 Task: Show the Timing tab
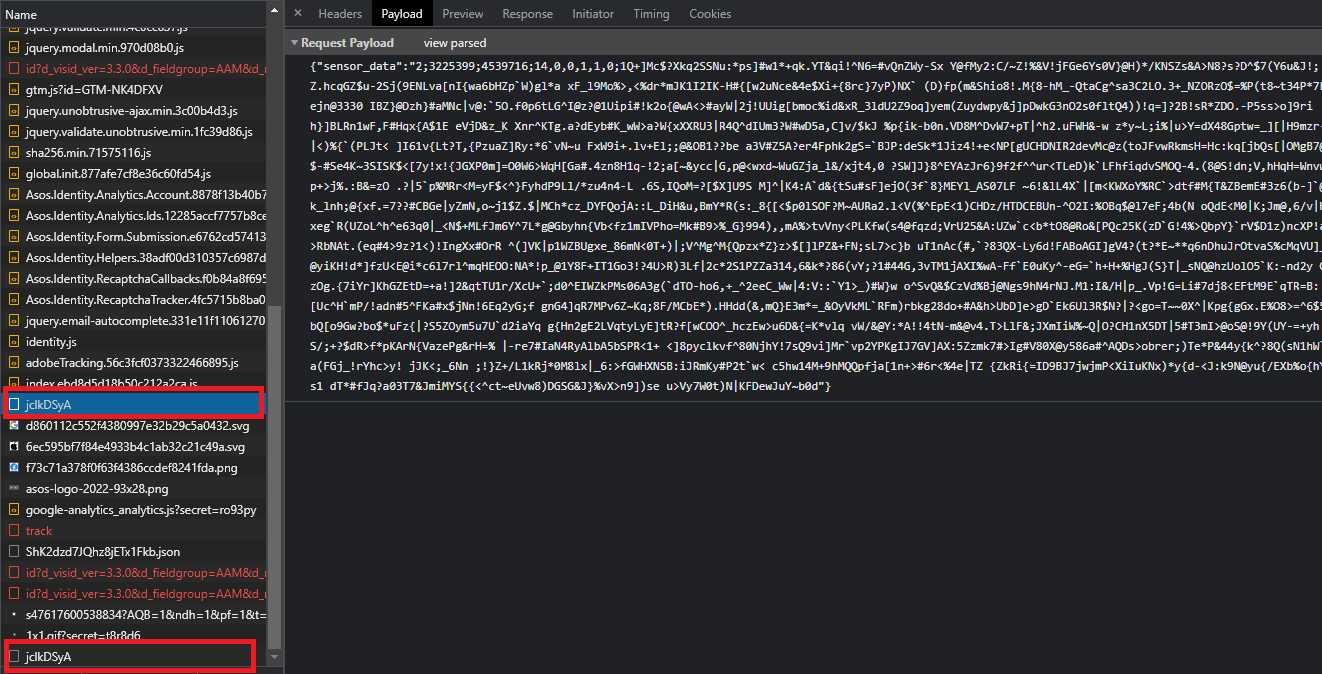tap(651, 14)
